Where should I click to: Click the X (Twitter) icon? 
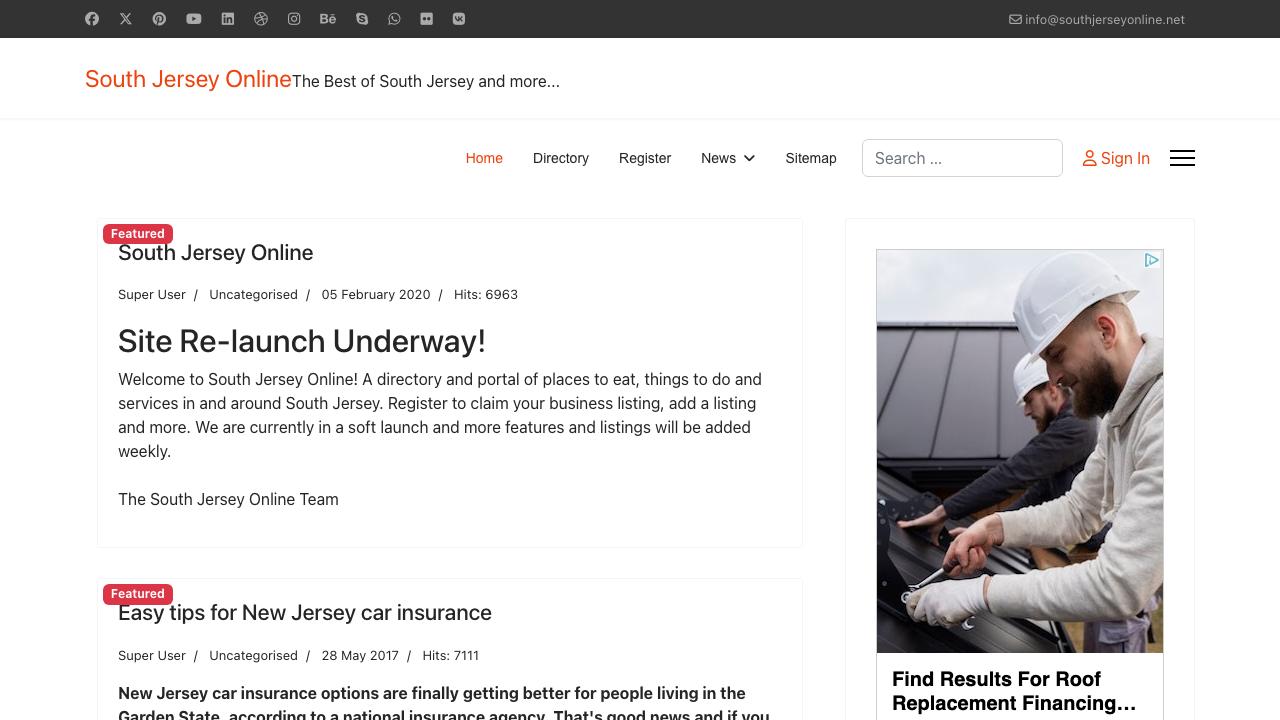pos(126,19)
